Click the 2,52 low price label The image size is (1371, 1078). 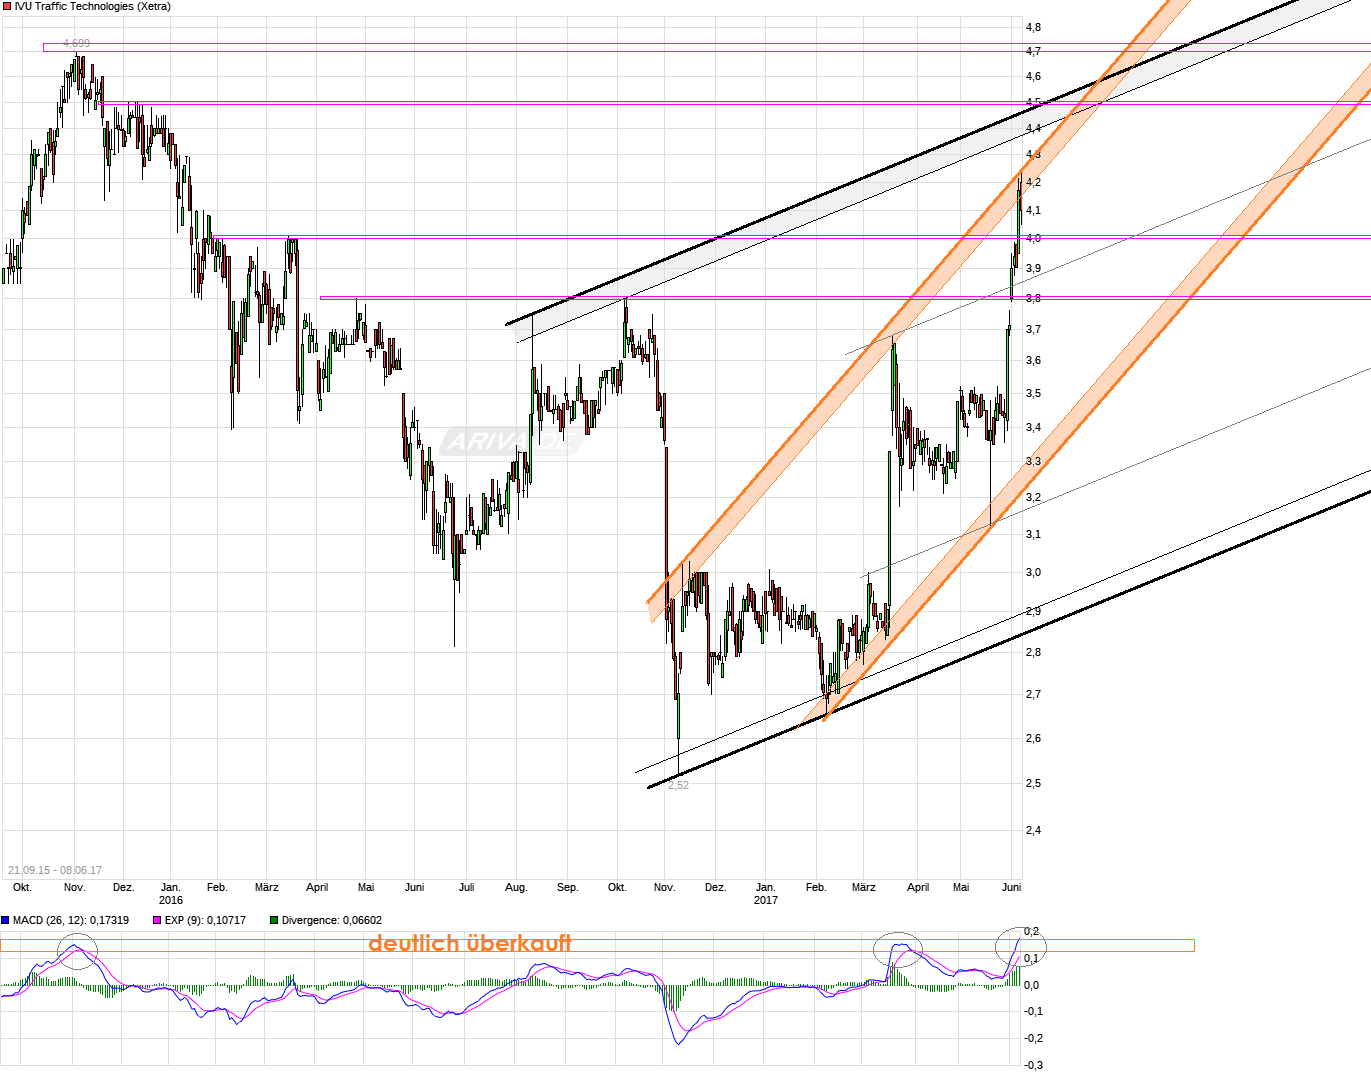click(678, 785)
